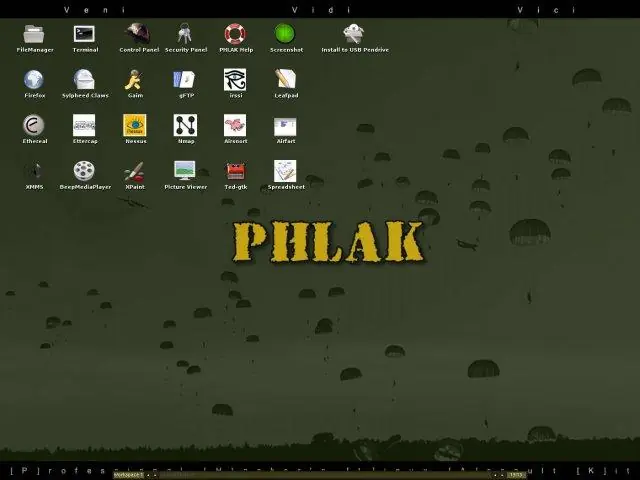Open the gFTP client icon
Image resolution: width=640 pixels, height=480 pixels.
(x=184, y=80)
